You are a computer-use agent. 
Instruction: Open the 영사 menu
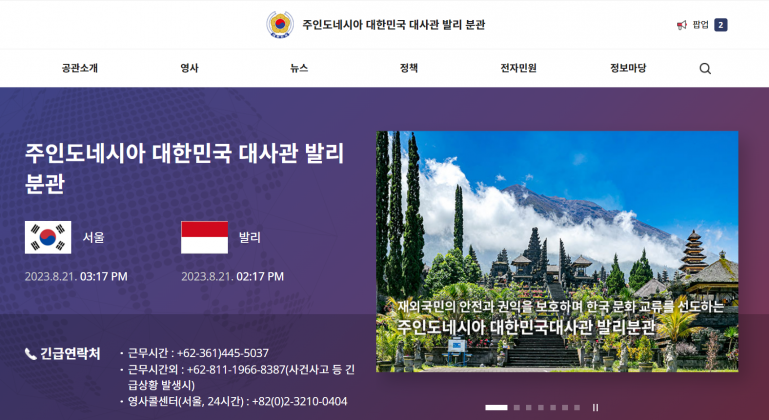189,69
